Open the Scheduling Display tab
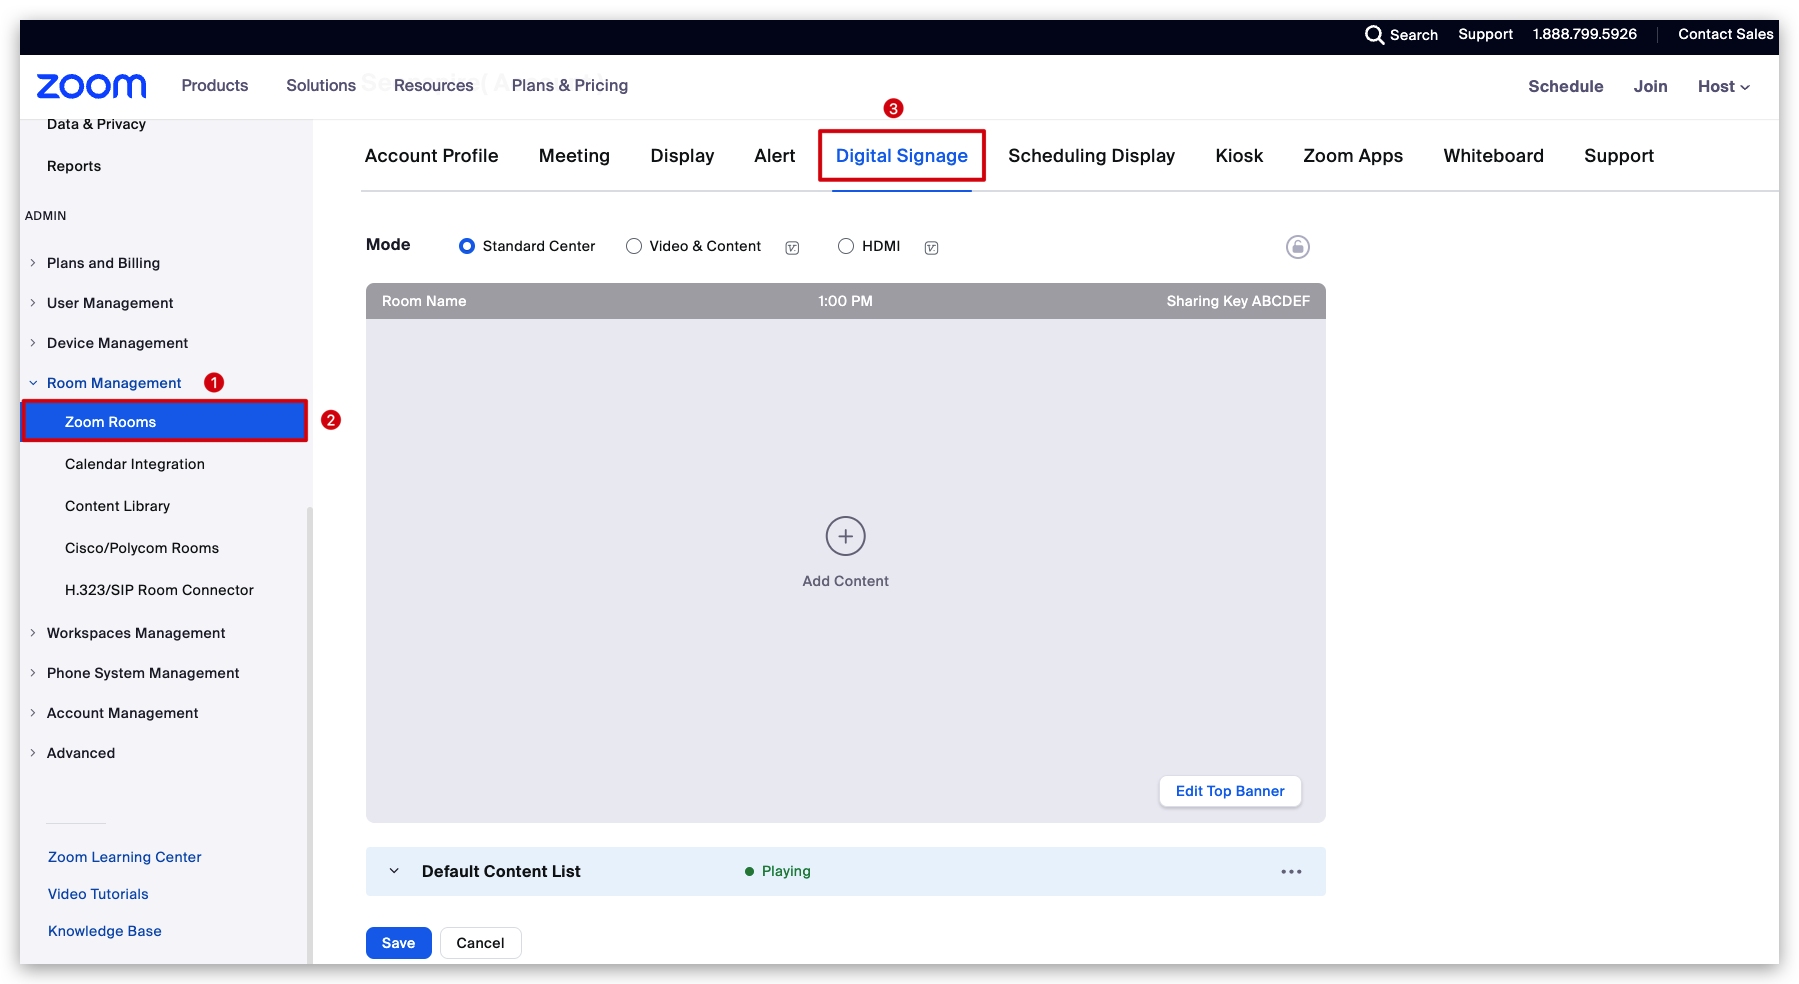Image resolution: width=1799 pixels, height=984 pixels. [1091, 156]
